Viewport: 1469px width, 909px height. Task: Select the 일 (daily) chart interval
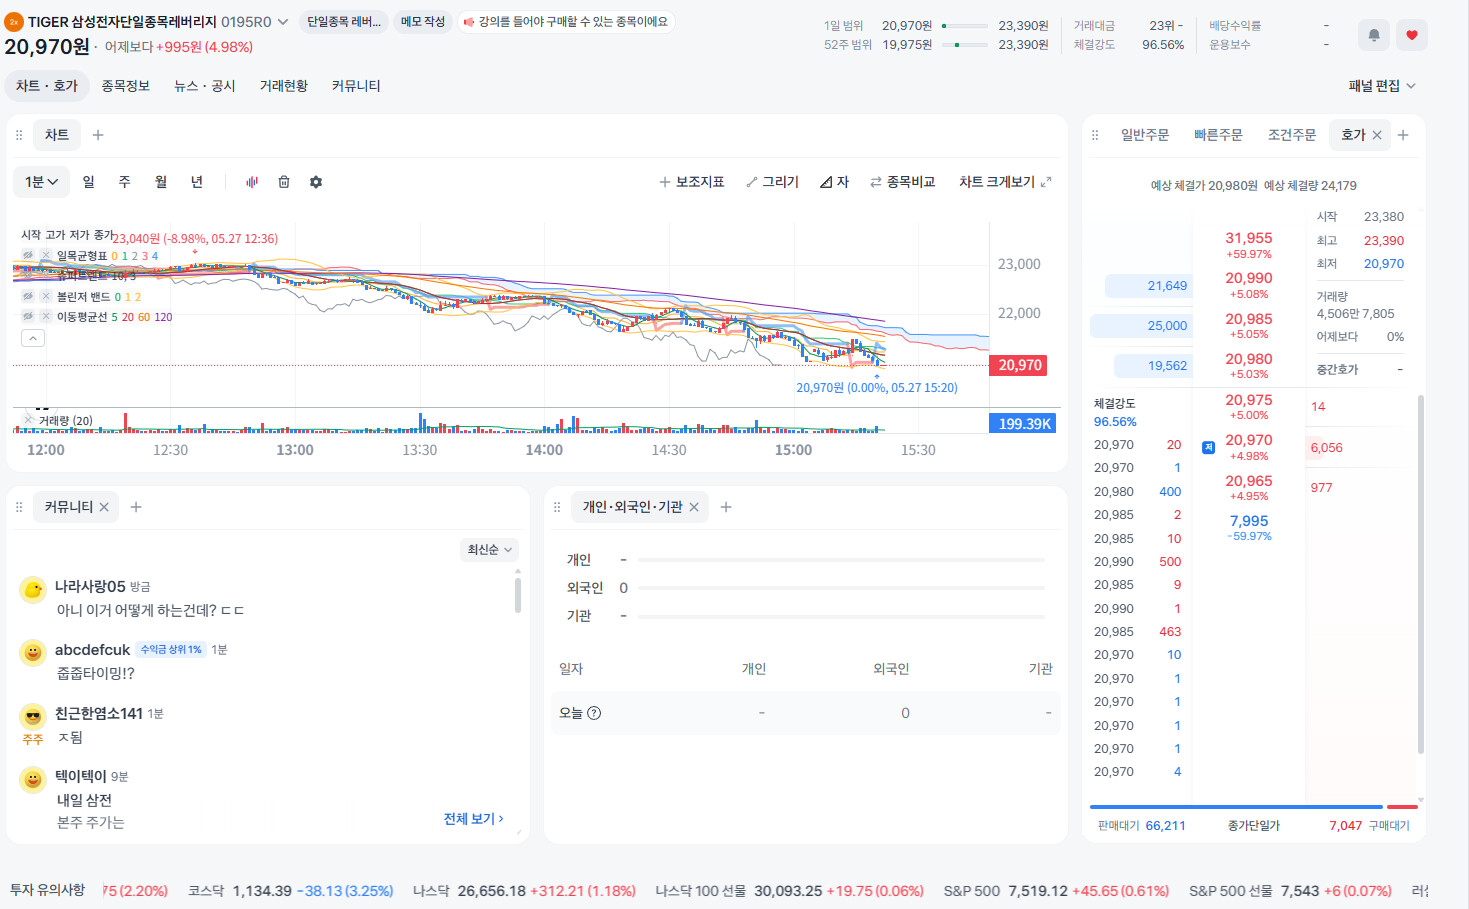pos(88,182)
